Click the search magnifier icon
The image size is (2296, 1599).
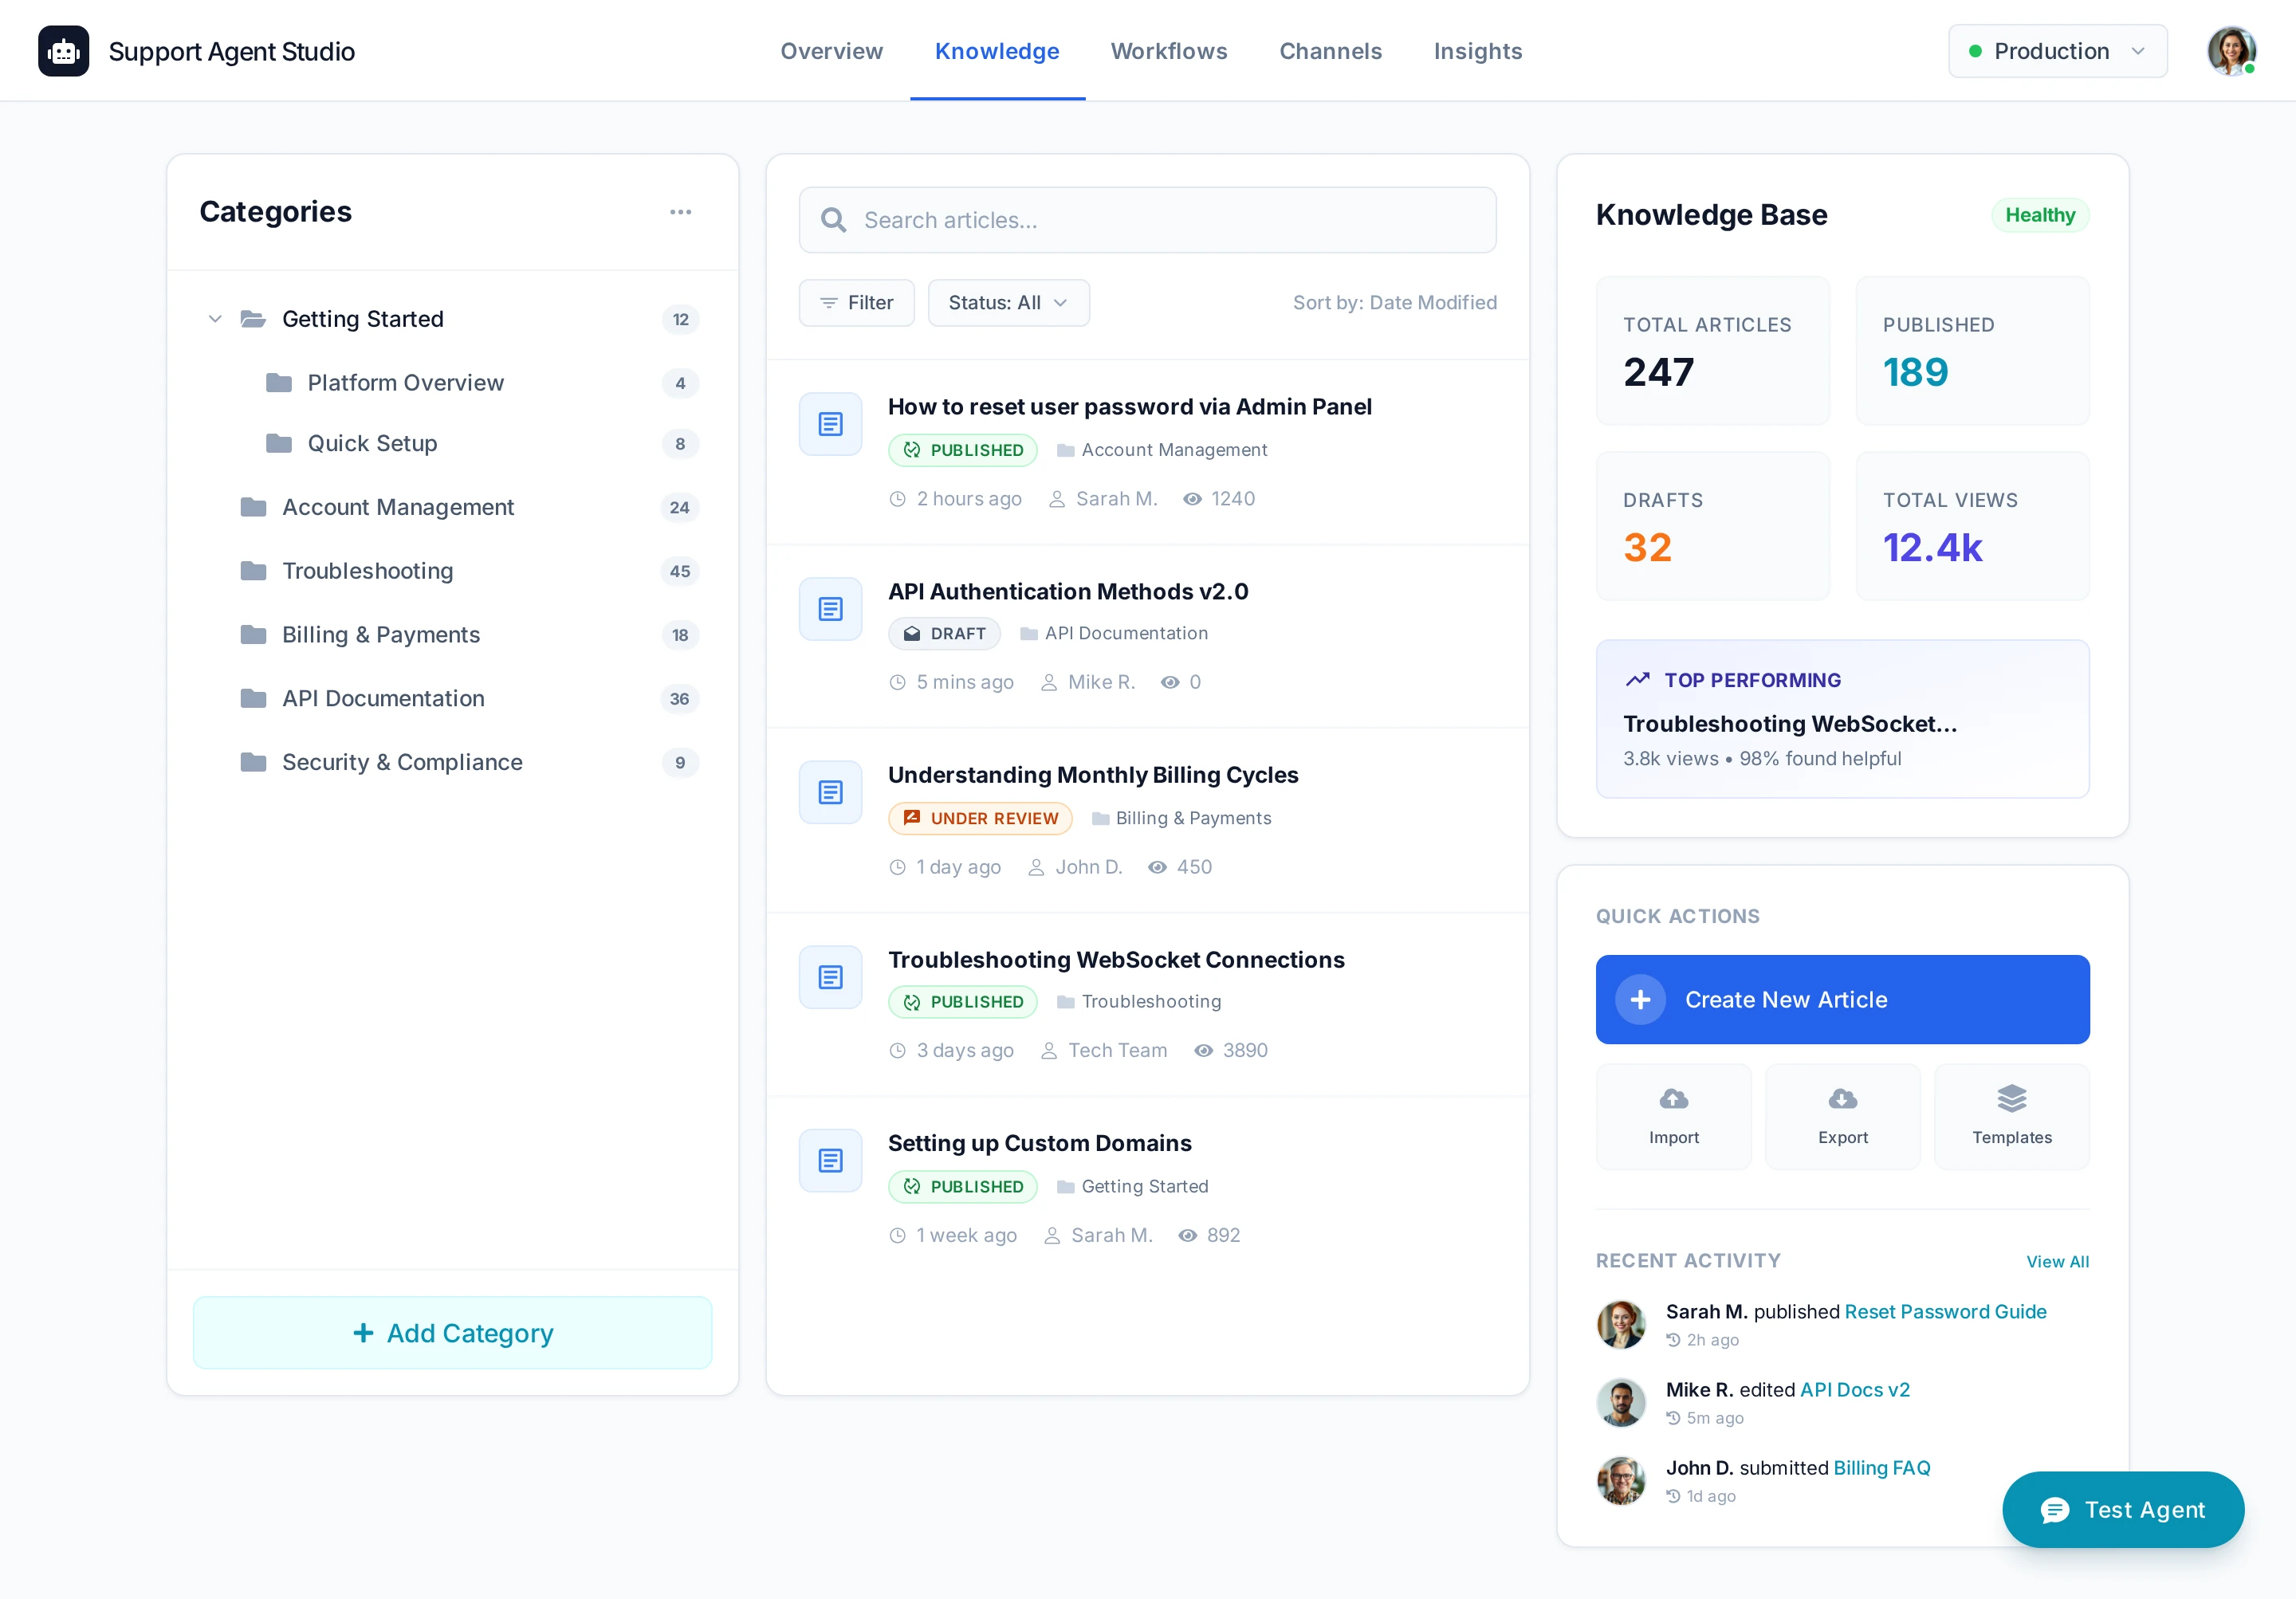(x=833, y=220)
